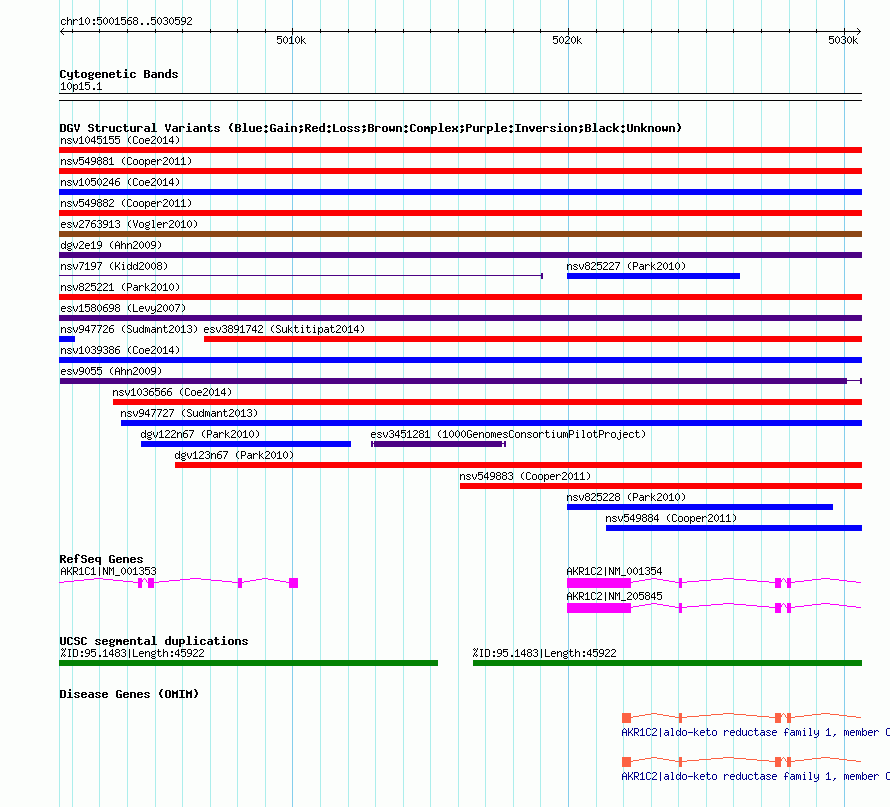Click the blue nsv825227 (Park2010) gain bar
The width and height of the screenshot is (890, 807).
(x=653, y=276)
